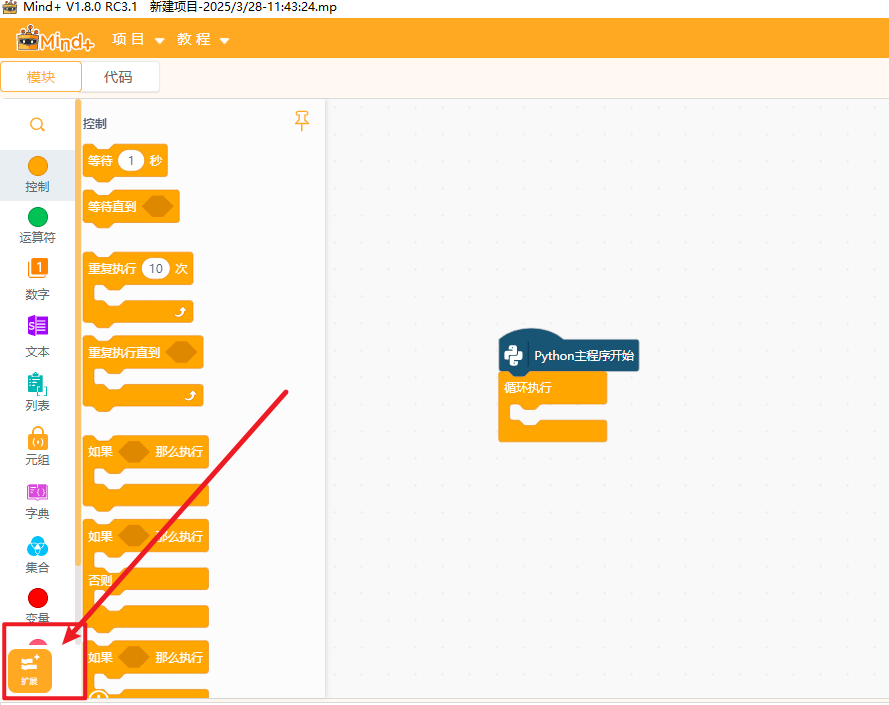Pin the block palette with pushpin icon

click(302, 121)
